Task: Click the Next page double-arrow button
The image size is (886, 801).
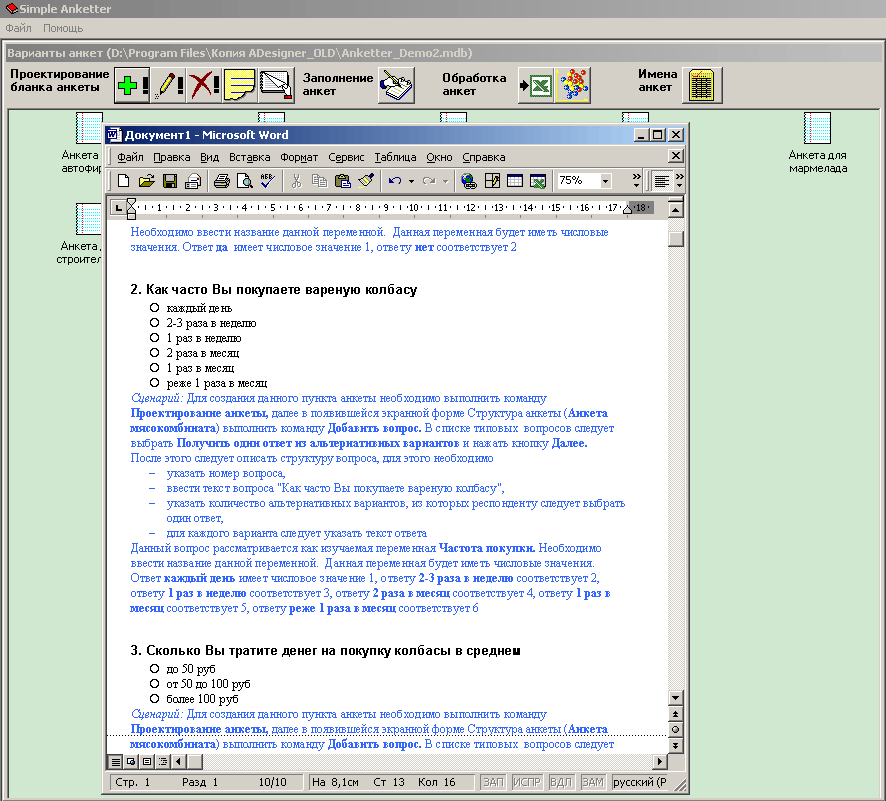Action: (x=675, y=746)
